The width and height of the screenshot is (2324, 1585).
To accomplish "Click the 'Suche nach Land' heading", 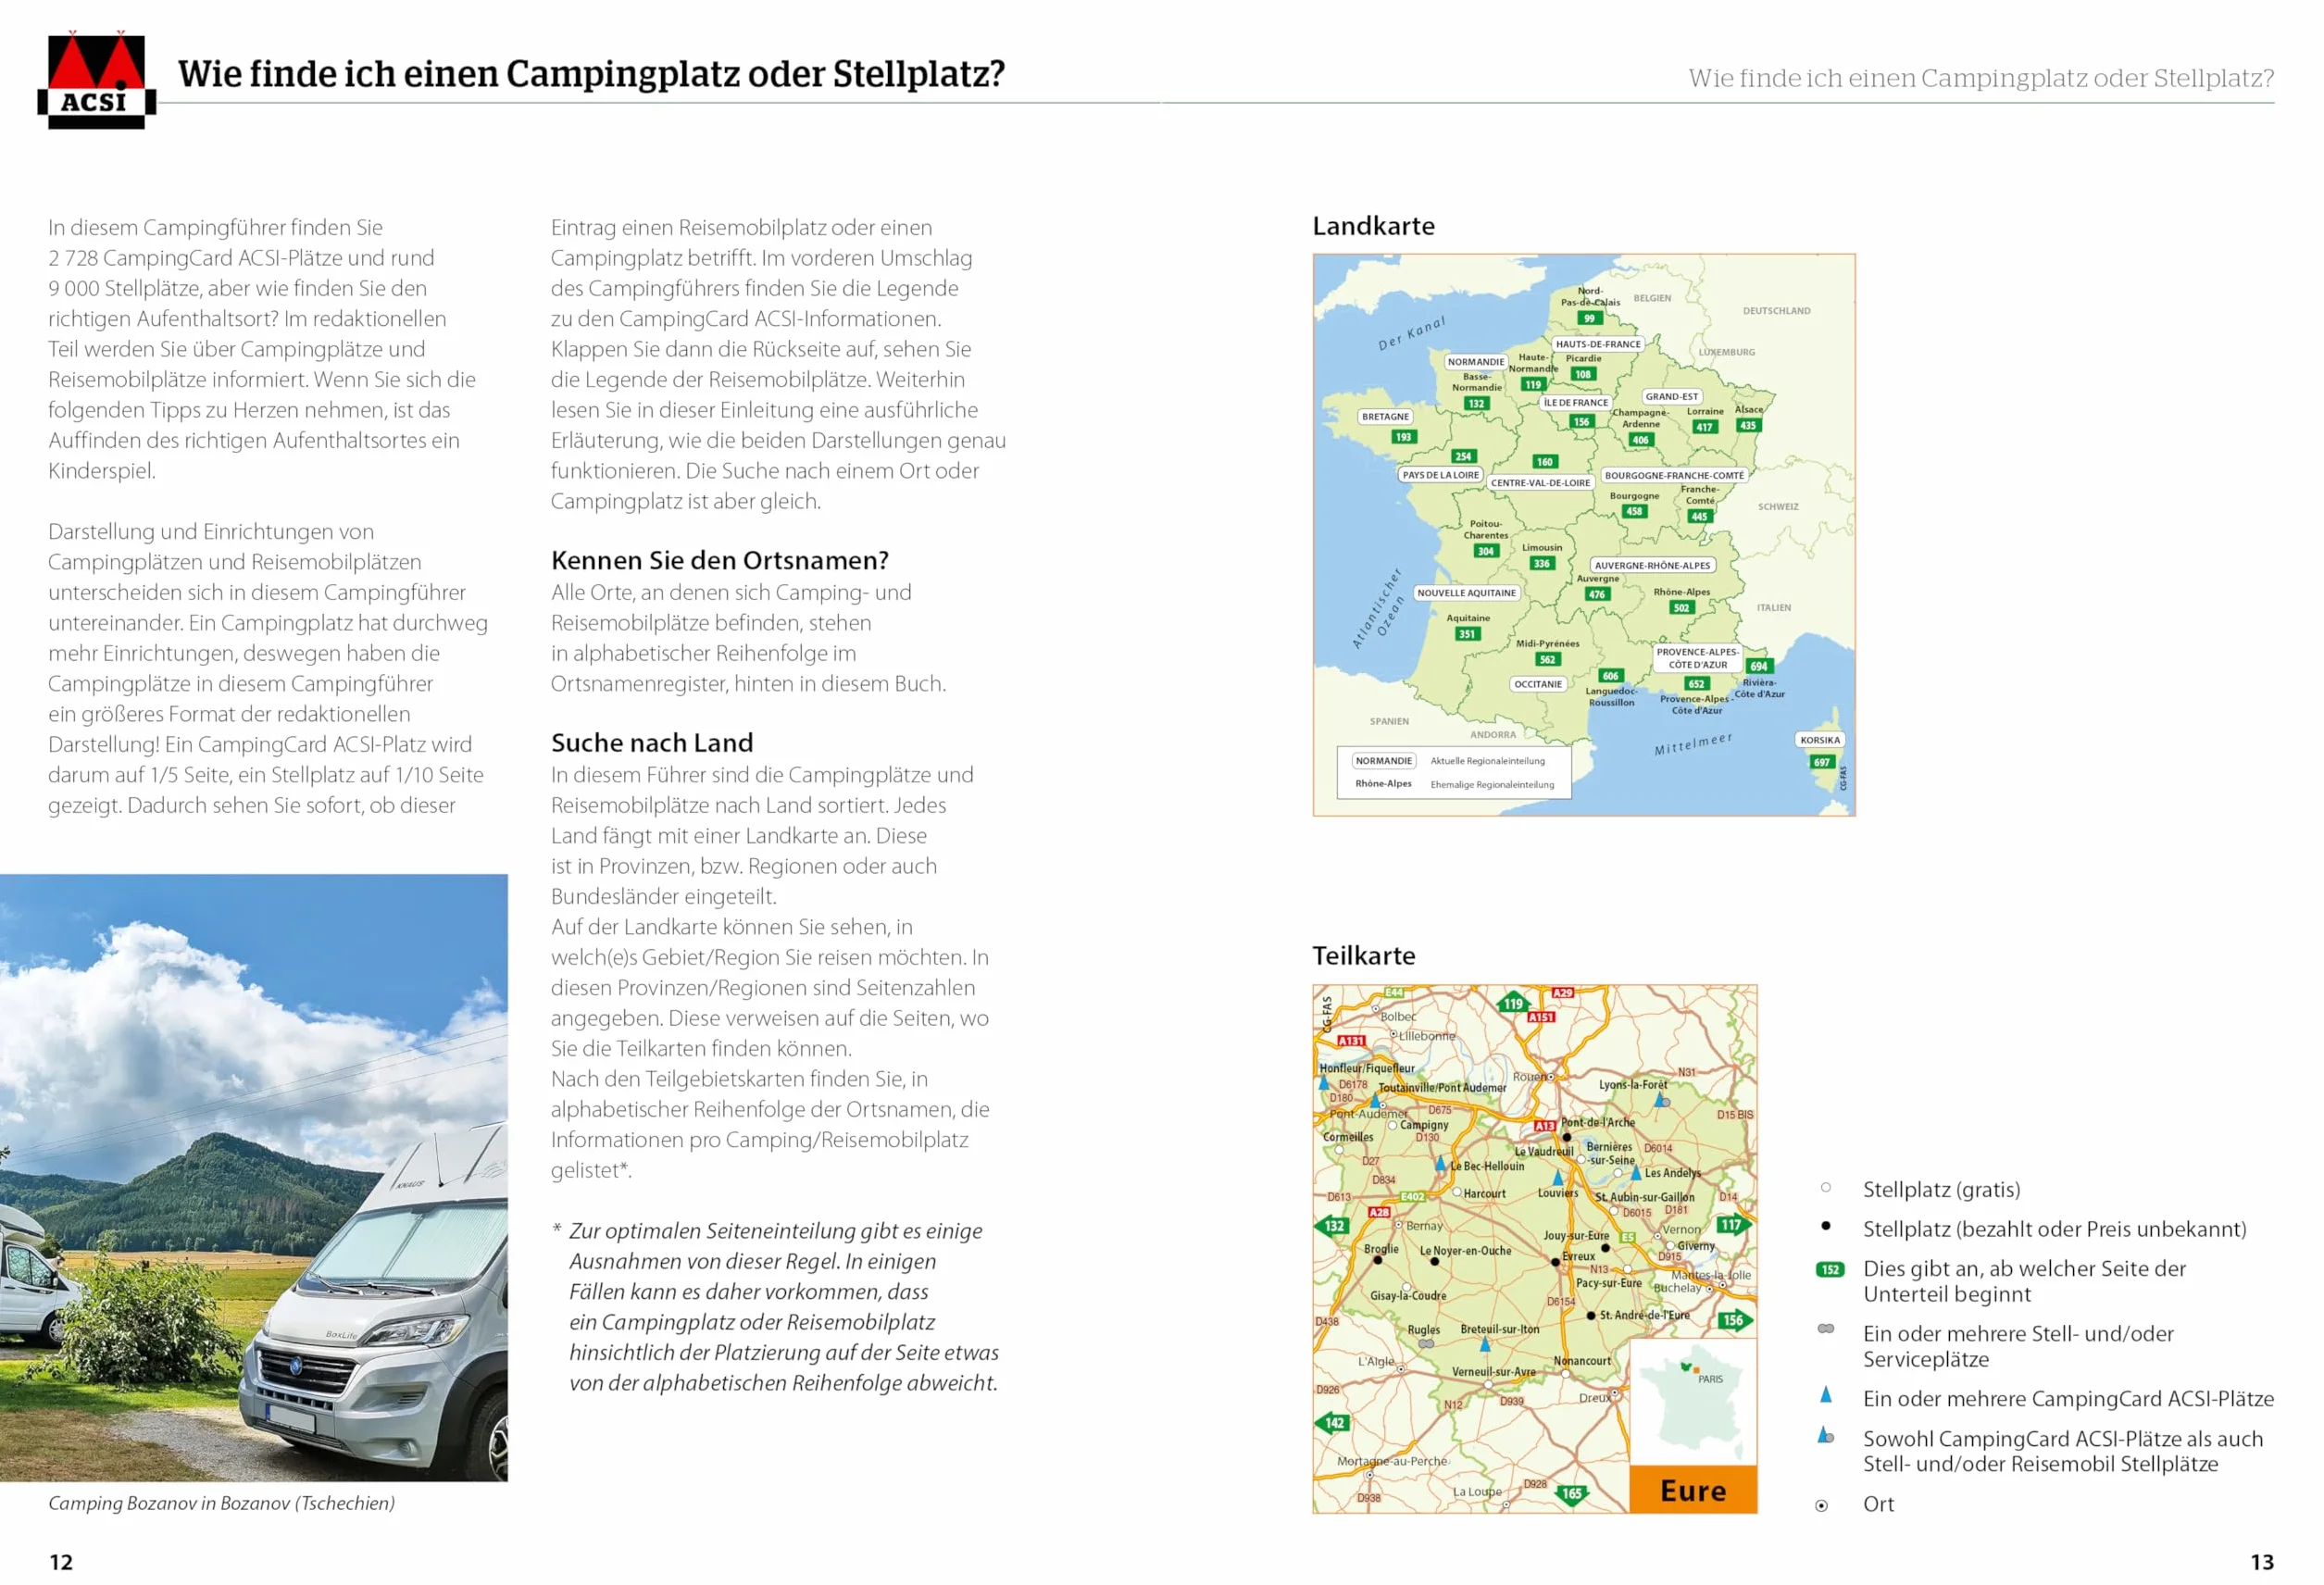I will [652, 742].
